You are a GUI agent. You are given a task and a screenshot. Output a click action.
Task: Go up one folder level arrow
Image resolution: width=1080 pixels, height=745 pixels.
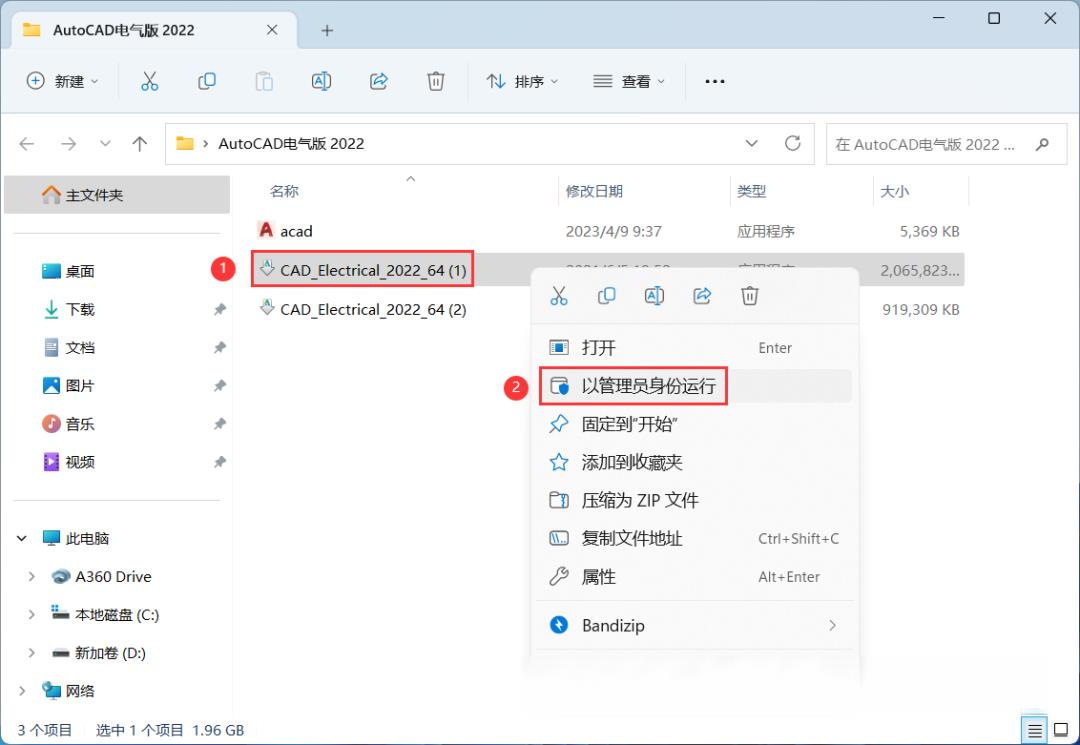point(140,144)
